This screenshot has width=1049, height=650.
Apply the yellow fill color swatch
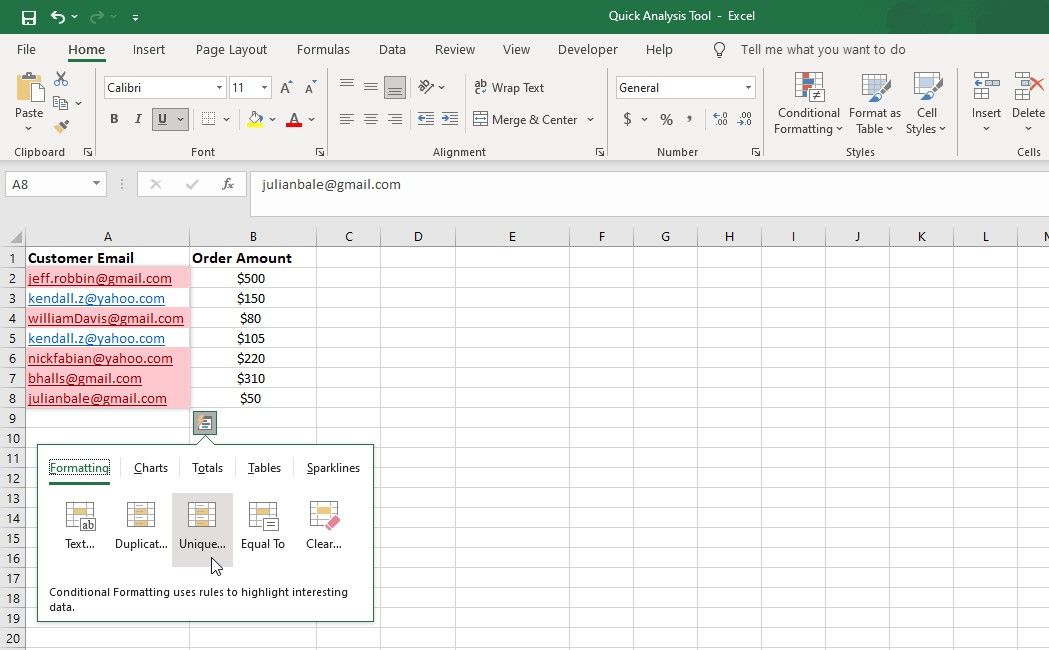point(255,120)
